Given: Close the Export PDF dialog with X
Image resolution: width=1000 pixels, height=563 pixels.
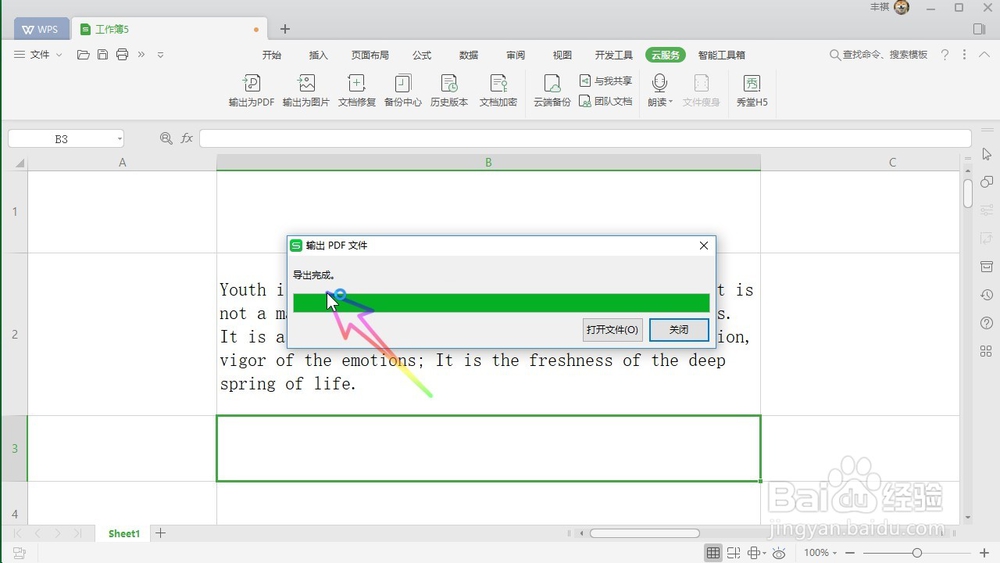Looking at the screenshot, I should (x=703, y=245).
